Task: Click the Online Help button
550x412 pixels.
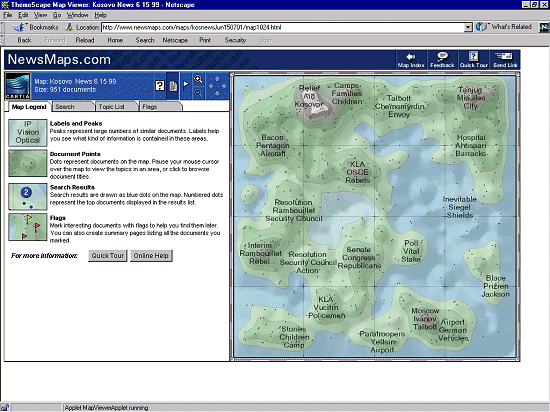Action: [x=151, y=256]
